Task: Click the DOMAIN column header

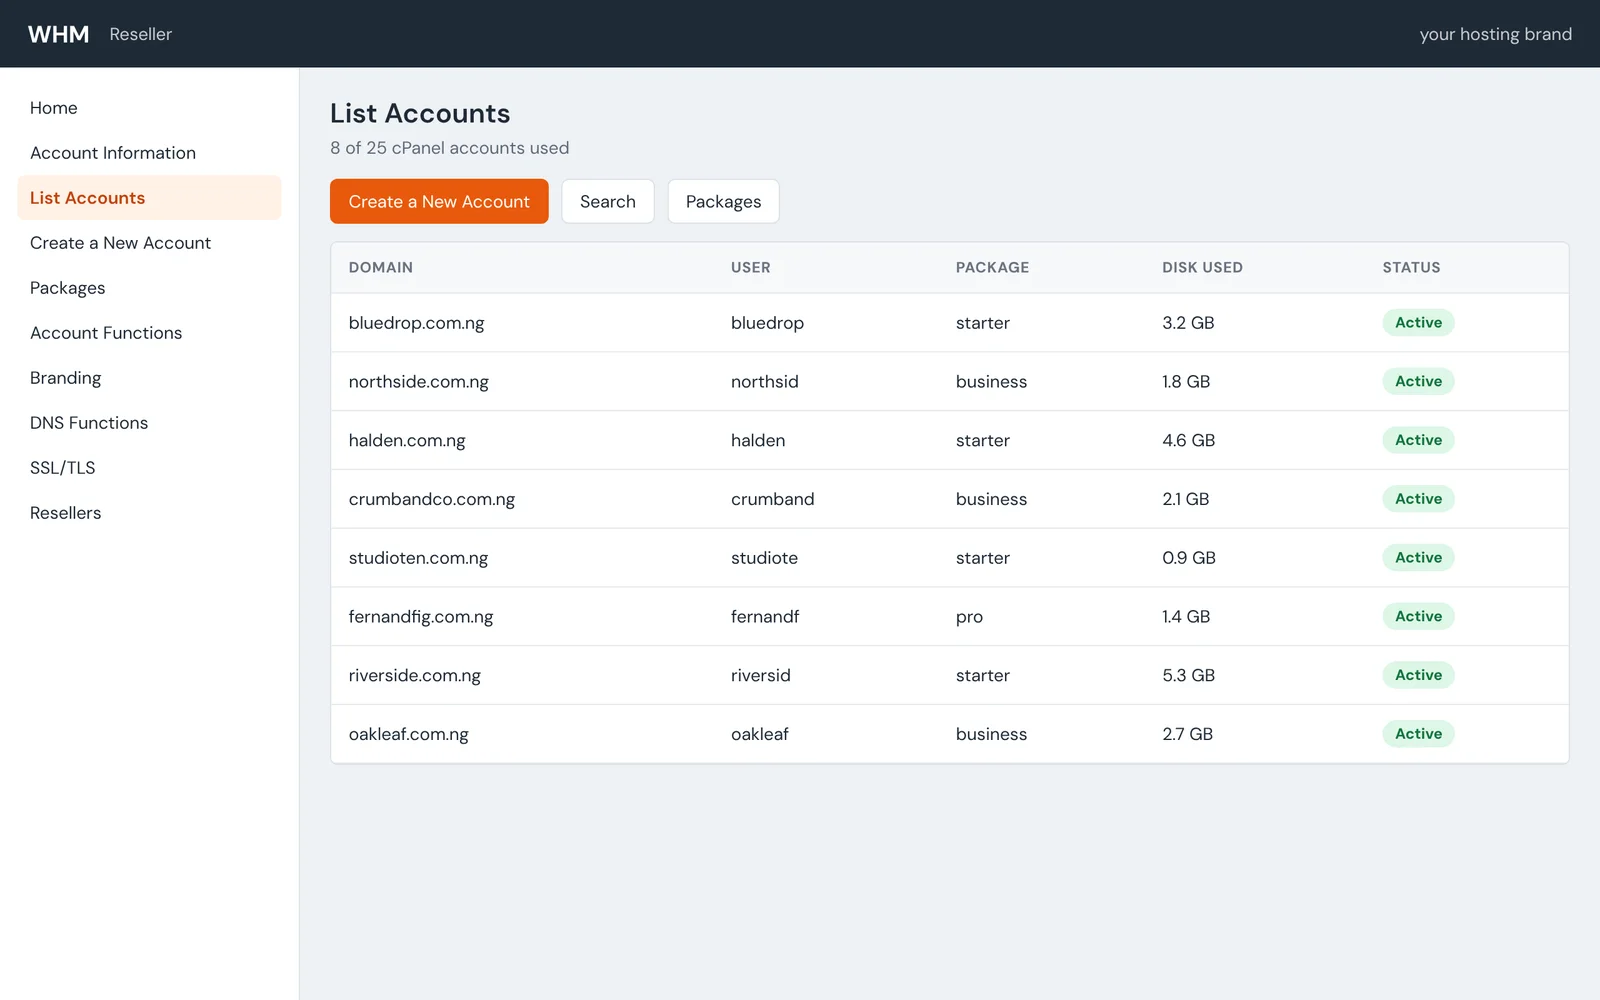Action: [x=381, y=268]
